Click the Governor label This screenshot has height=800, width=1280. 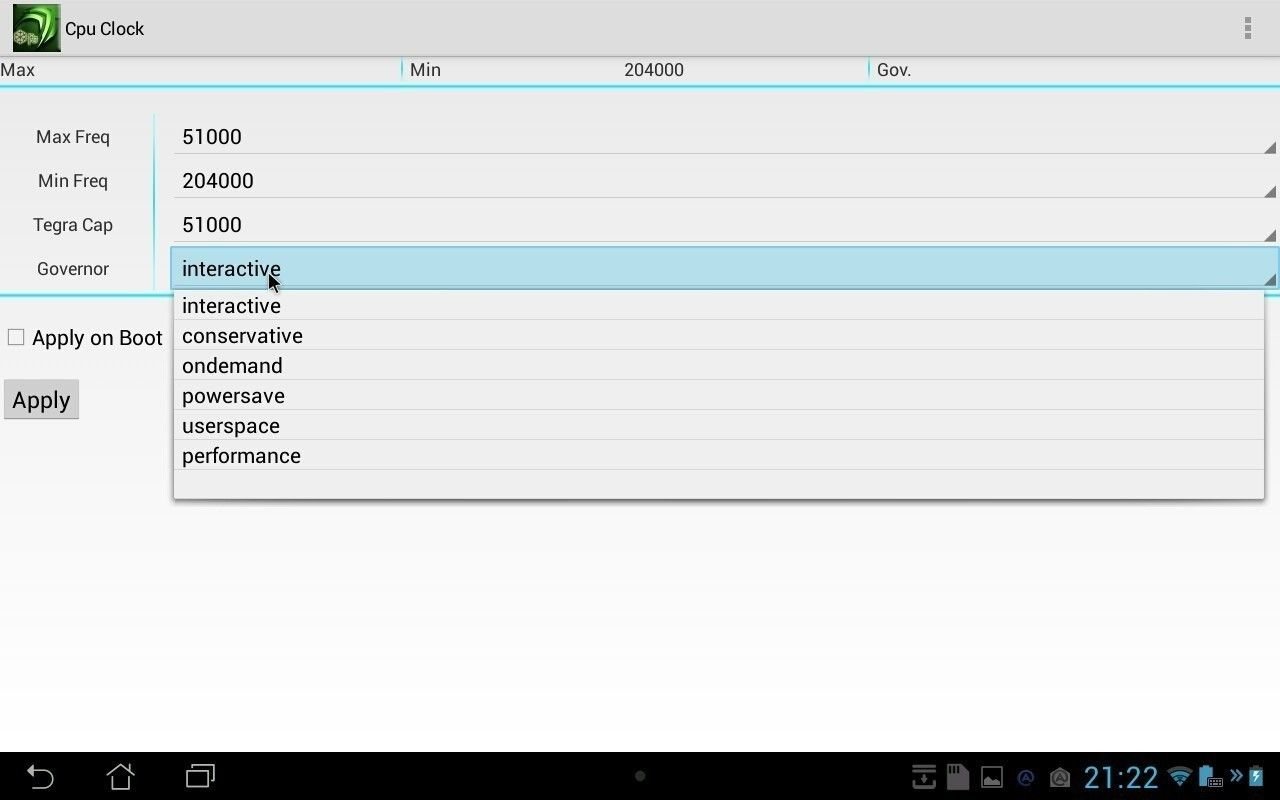pyautogui.click(x=73, y=268)
